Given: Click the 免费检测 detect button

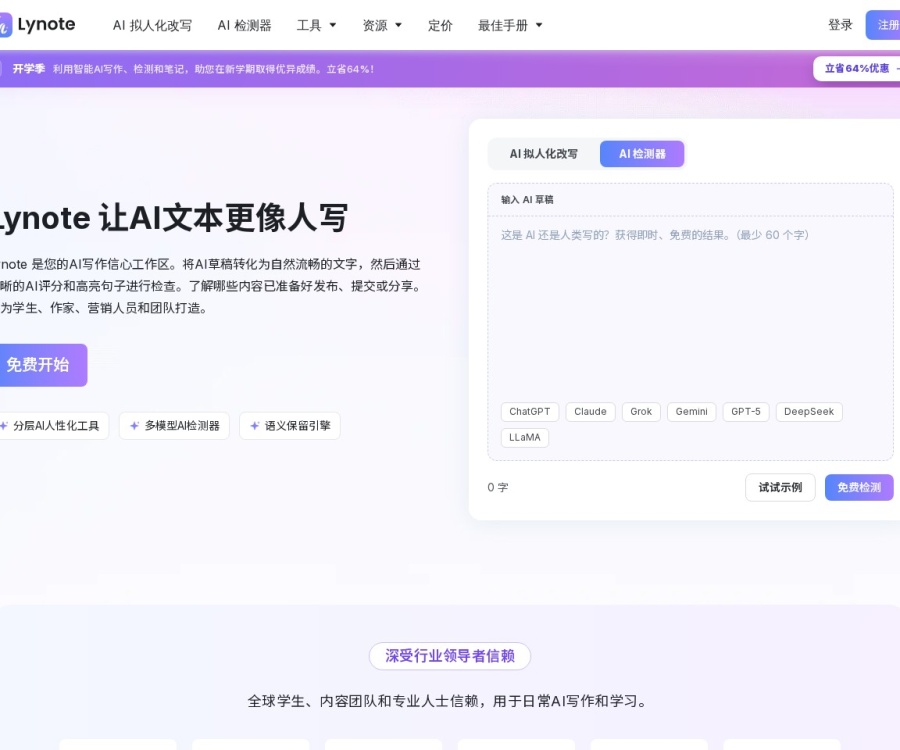Looking at the screenshot, I should [x=859, y=487].
